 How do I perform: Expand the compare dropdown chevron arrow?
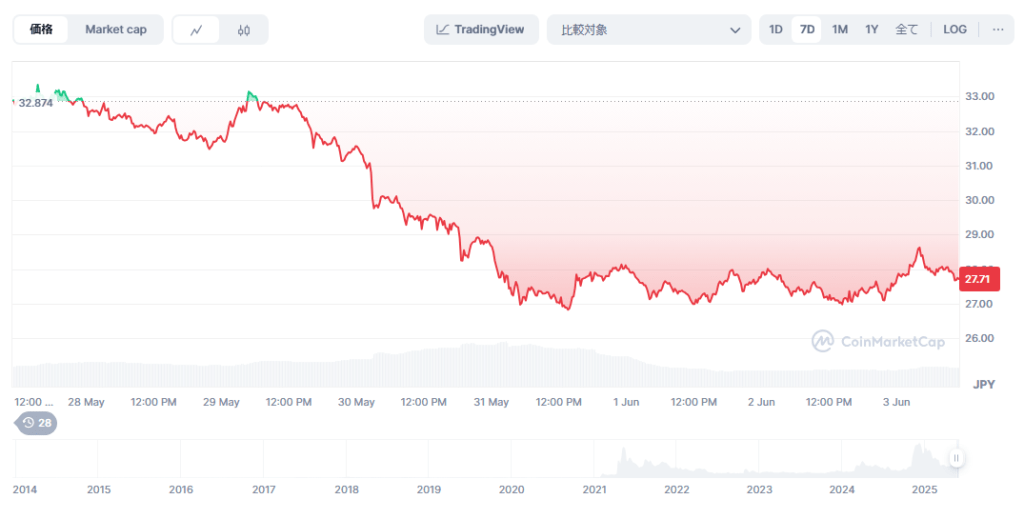tap(734, 30)
